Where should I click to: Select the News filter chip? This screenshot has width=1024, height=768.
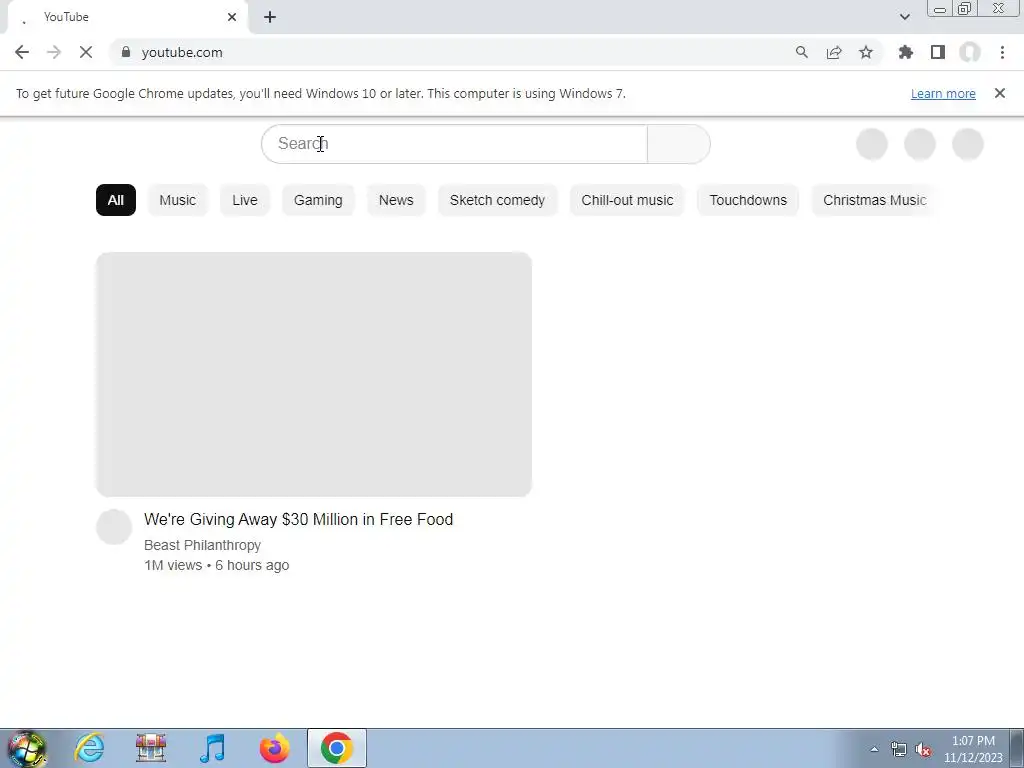(x=396, y=200)
